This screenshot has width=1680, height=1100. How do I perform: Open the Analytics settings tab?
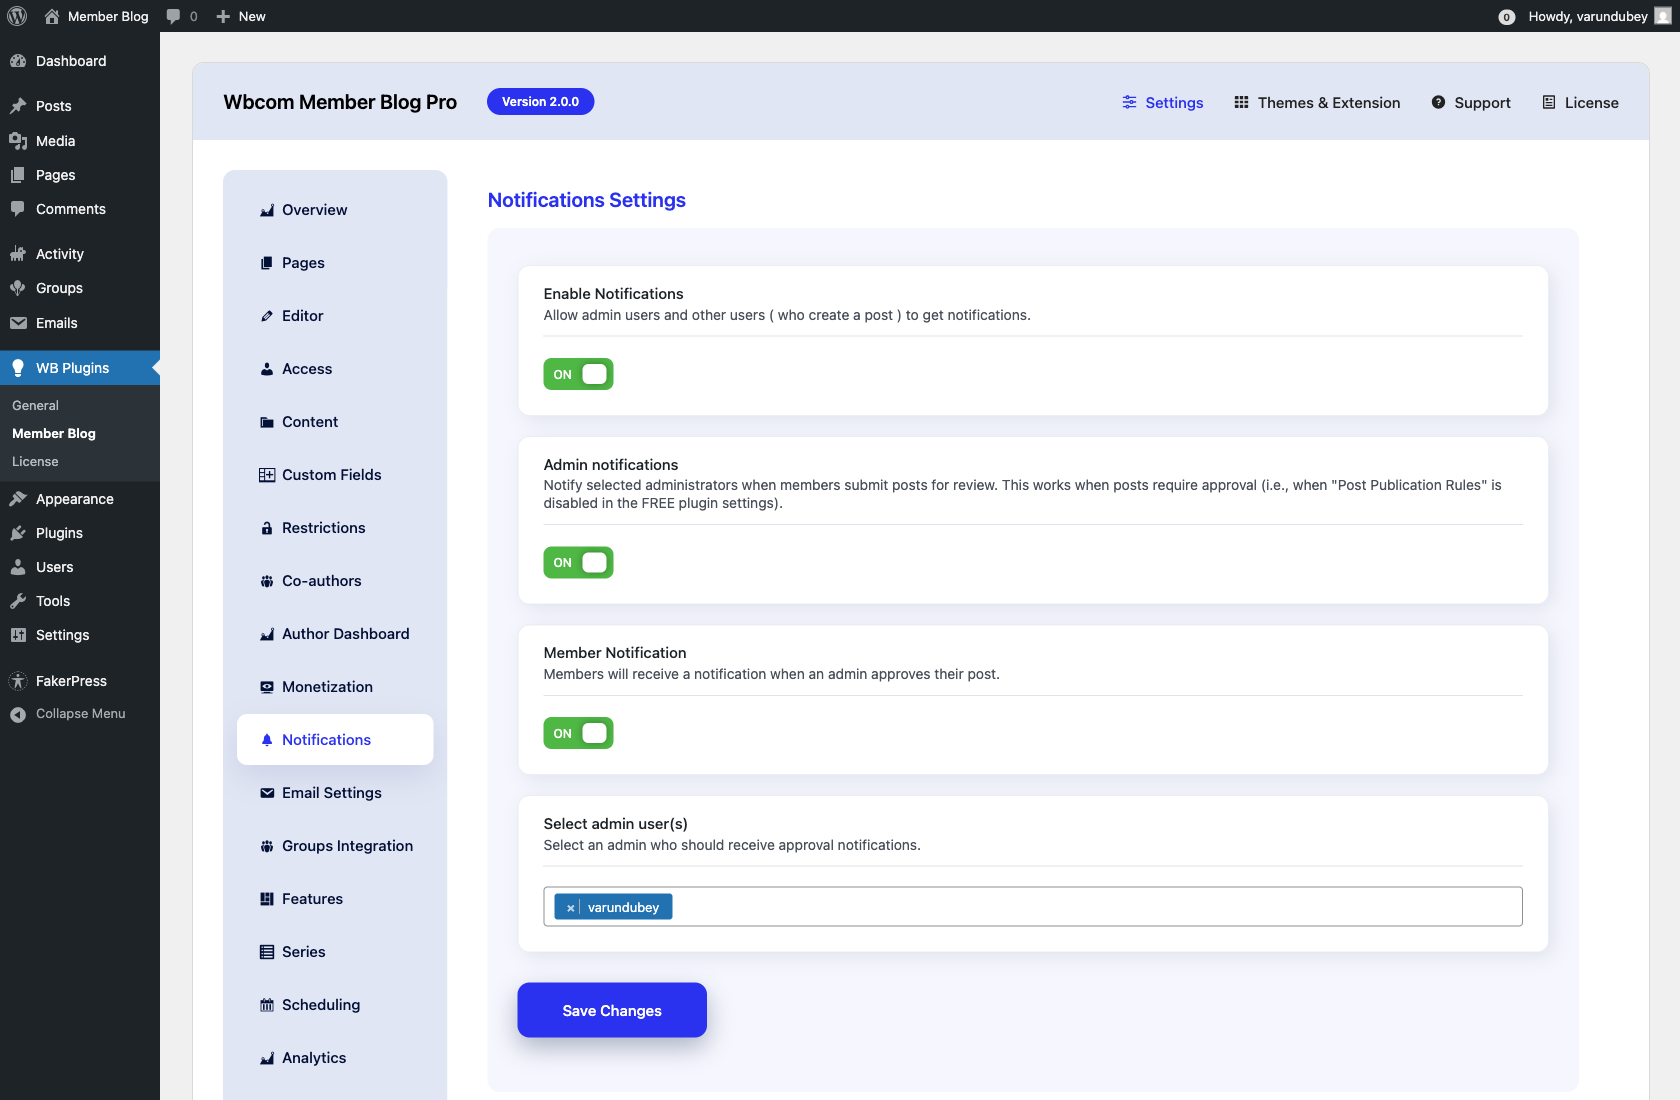(335, 1058)
